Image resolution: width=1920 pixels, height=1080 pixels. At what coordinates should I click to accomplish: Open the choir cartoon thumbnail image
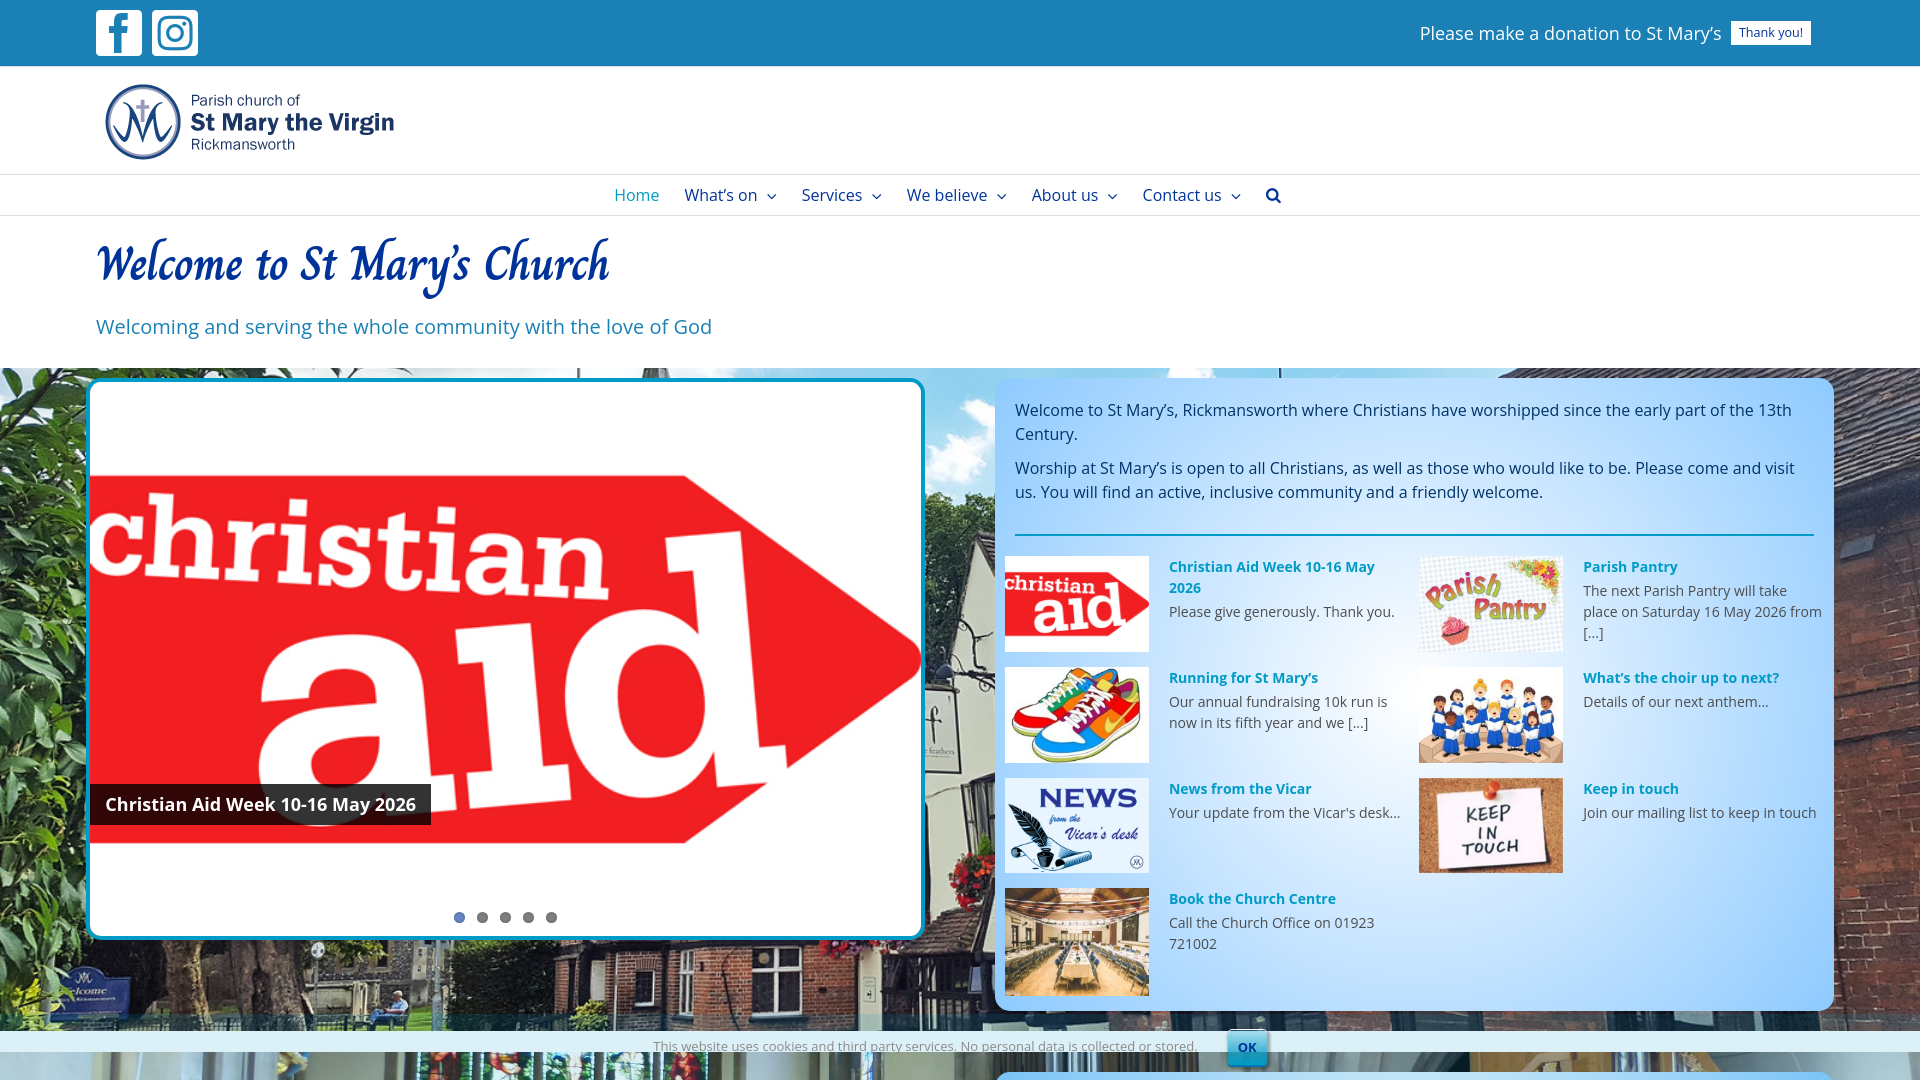[x=1490, y=715]
